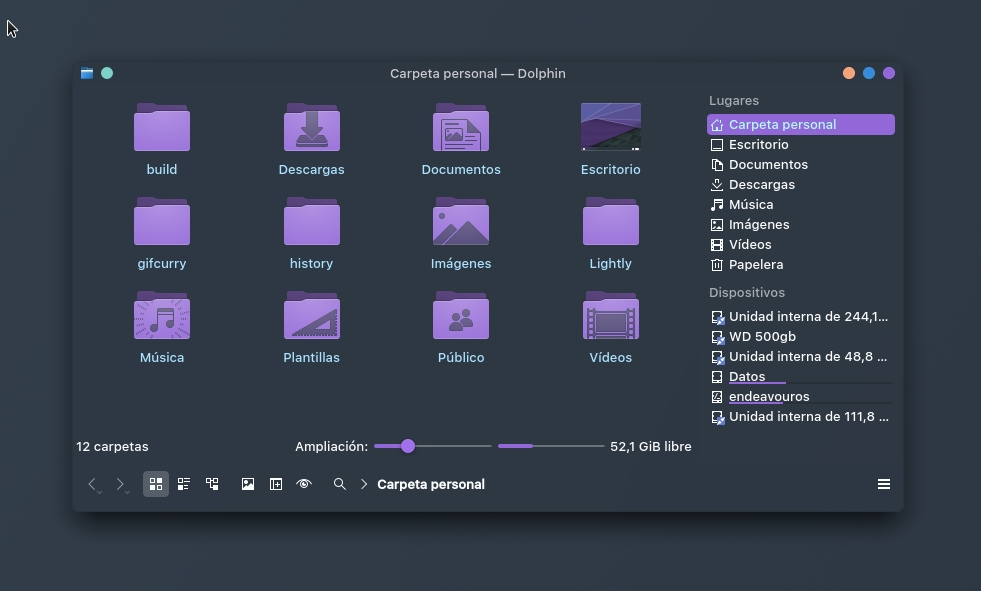
Task: Go to Imágenes in Lugares panel
Action: (x=801, y=225)
